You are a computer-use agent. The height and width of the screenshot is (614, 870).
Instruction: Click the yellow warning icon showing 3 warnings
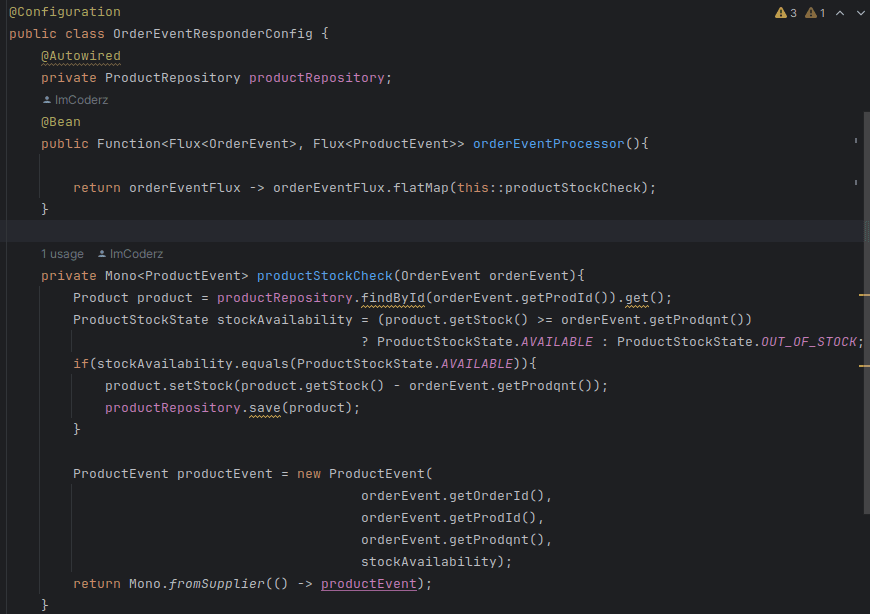(x=780, y=13)
